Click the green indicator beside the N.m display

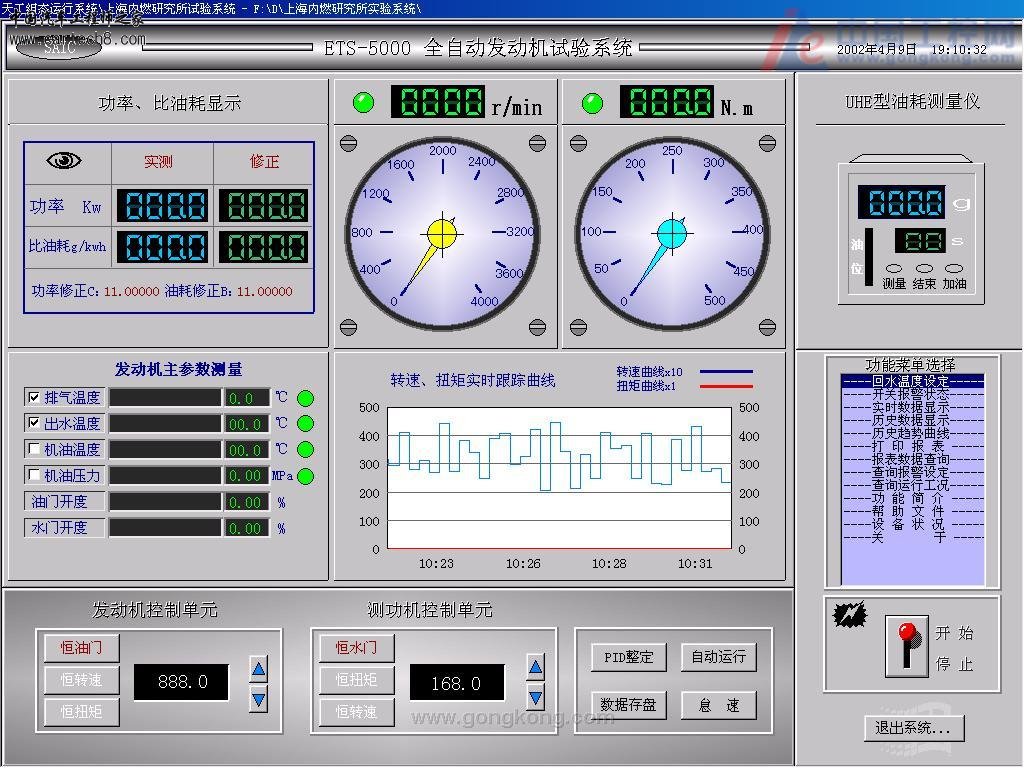[x=593, y=102]
